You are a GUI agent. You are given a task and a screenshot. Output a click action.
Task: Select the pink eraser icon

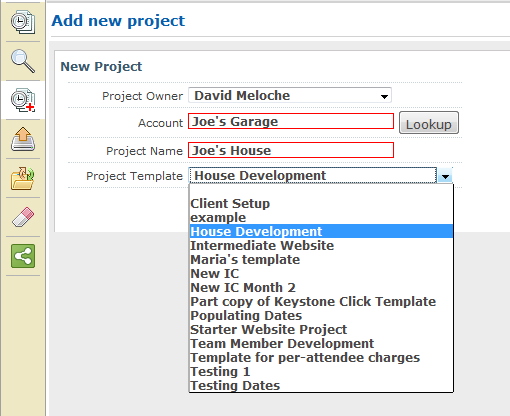click(23, 217)
